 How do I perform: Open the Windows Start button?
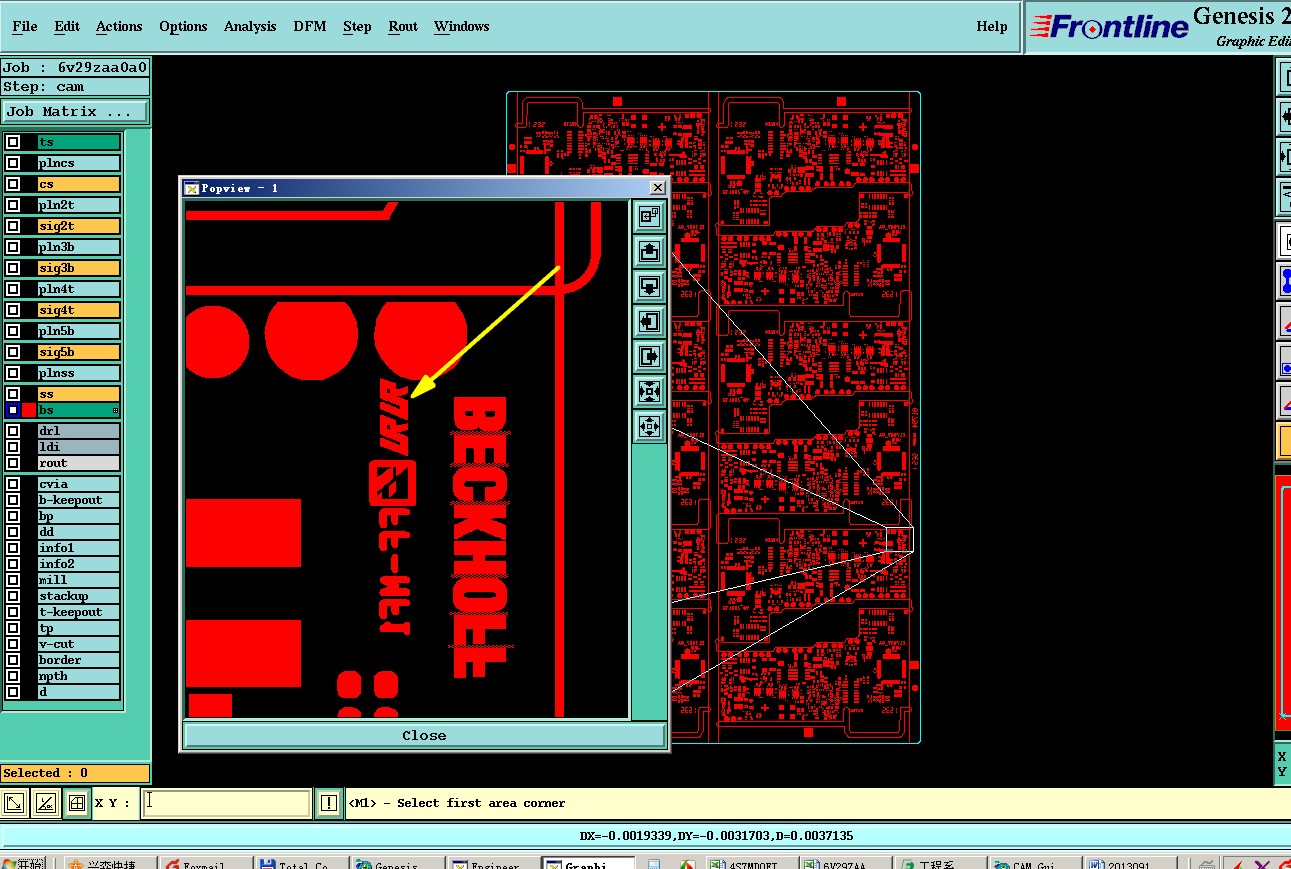point(24,864)
